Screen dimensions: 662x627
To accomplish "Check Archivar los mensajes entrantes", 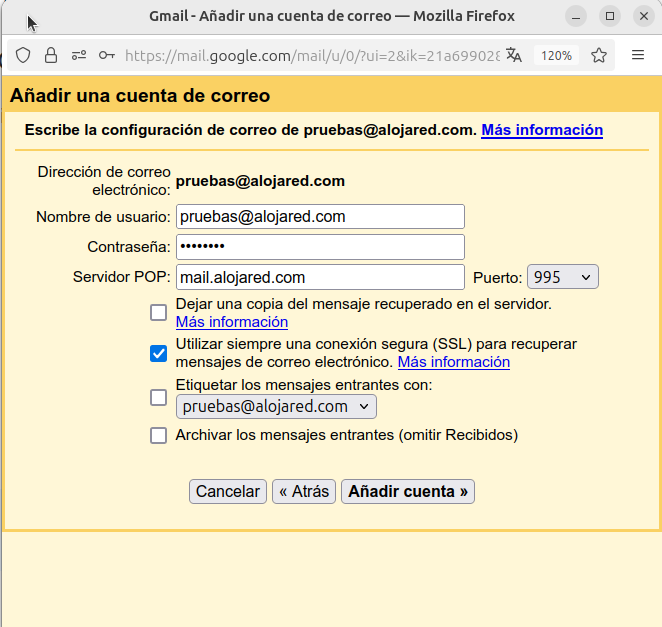I will tap(158, 435).
